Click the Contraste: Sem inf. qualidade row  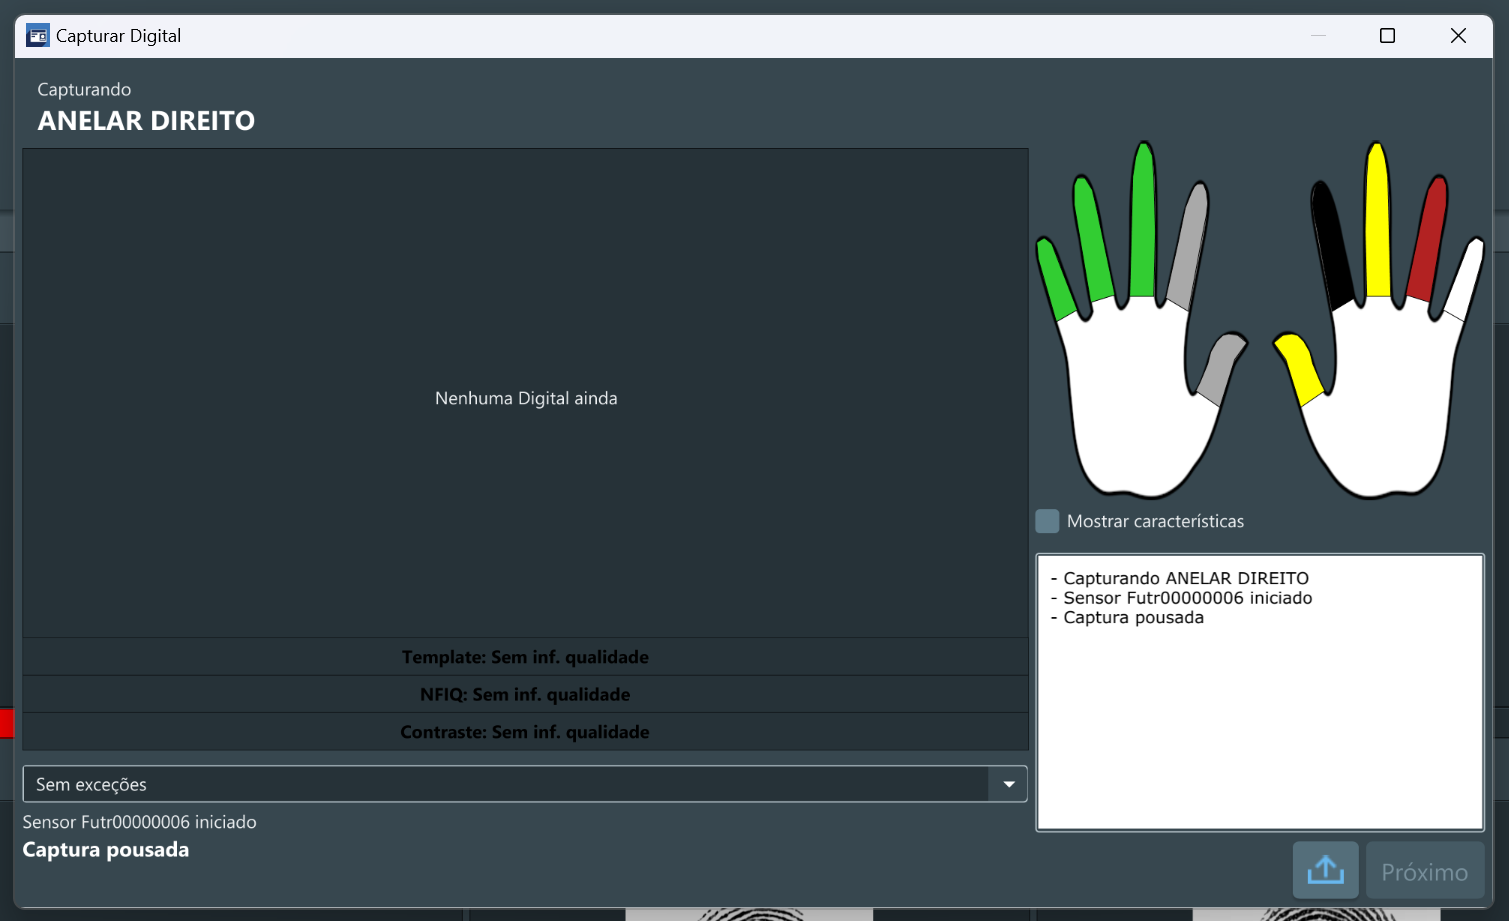coord(526,732)
